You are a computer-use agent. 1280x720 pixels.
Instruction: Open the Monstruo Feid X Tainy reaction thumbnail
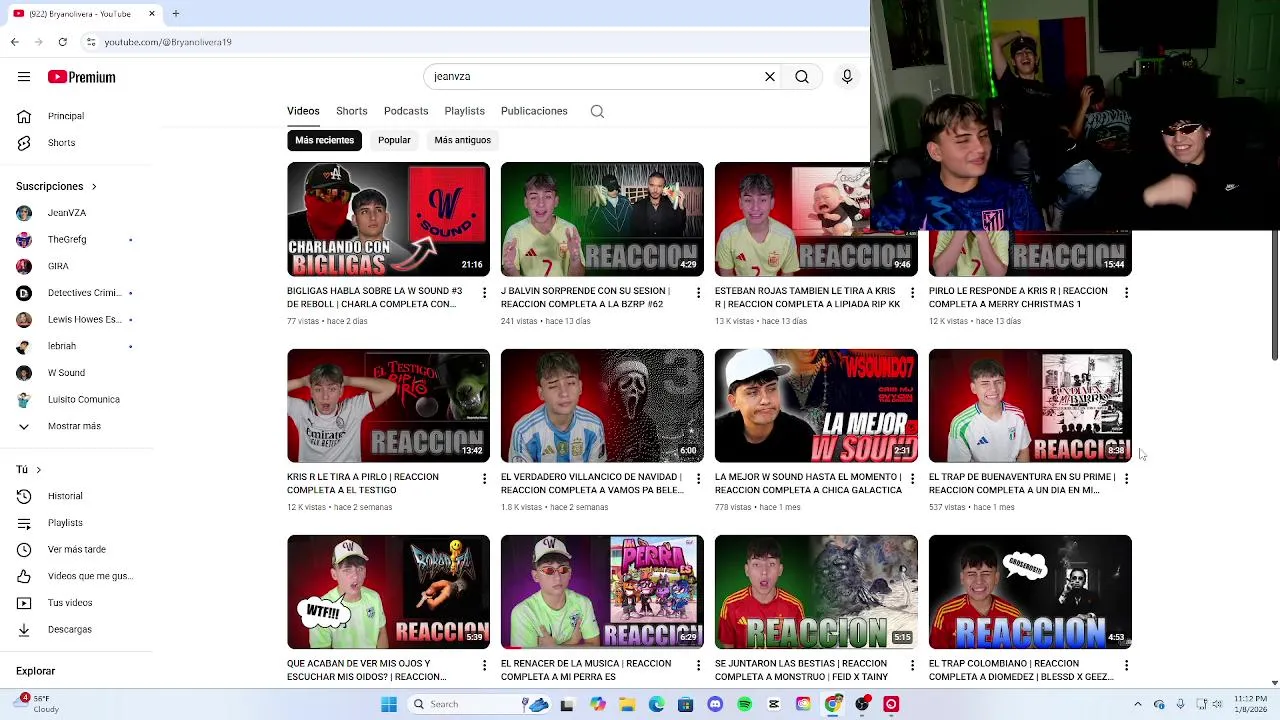(816, 592)
